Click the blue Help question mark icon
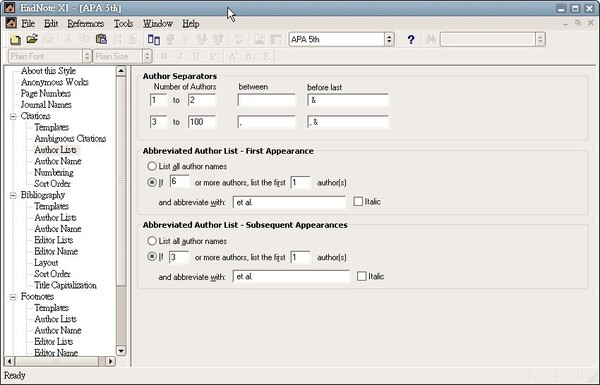This screenshot has width=600, height=385. click(x=411, y=39)
